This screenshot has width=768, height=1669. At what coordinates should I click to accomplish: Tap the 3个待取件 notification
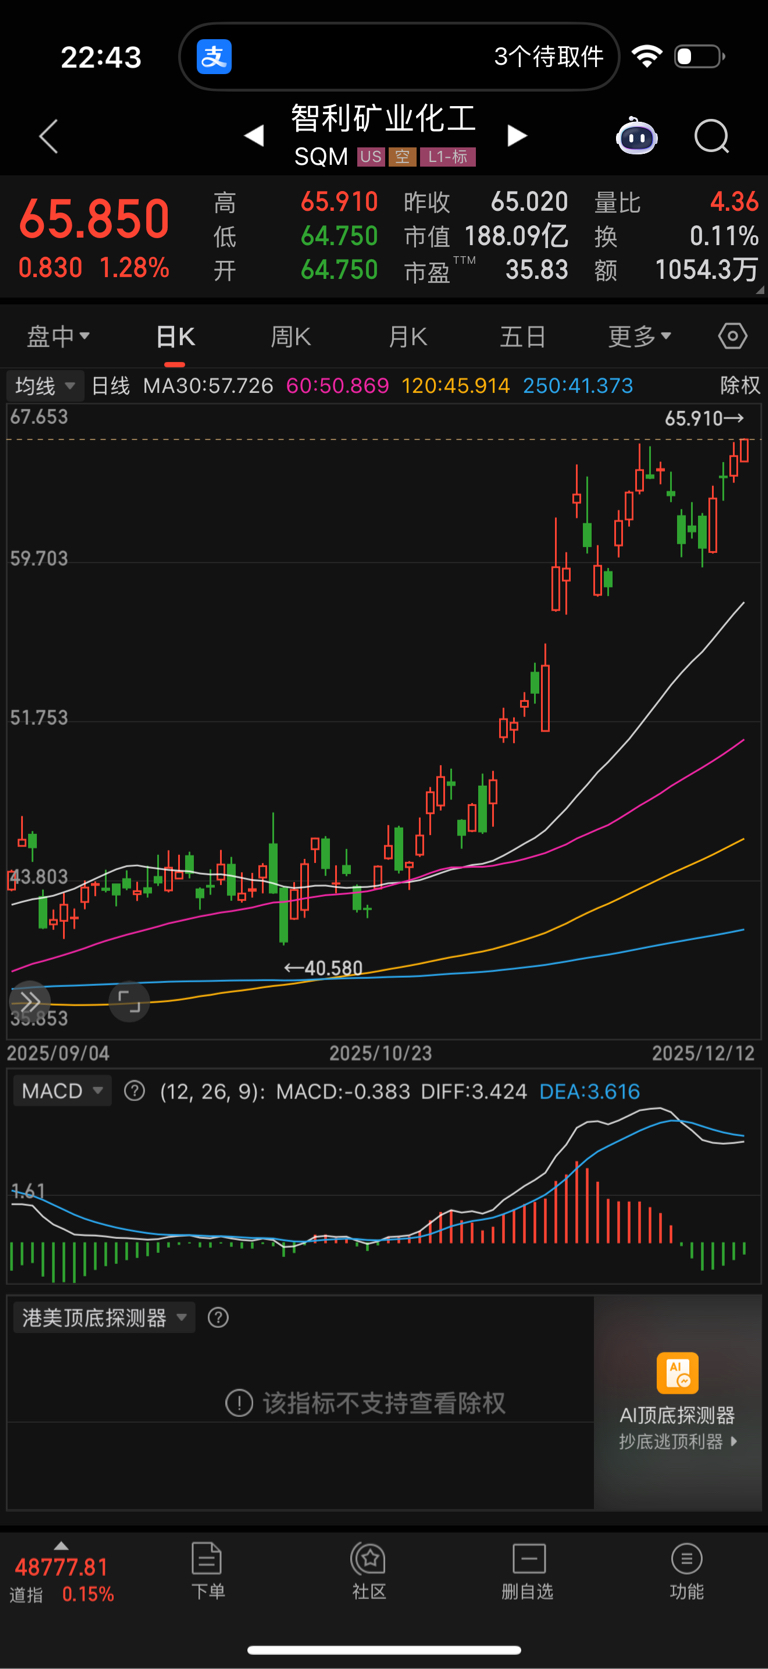549,56
